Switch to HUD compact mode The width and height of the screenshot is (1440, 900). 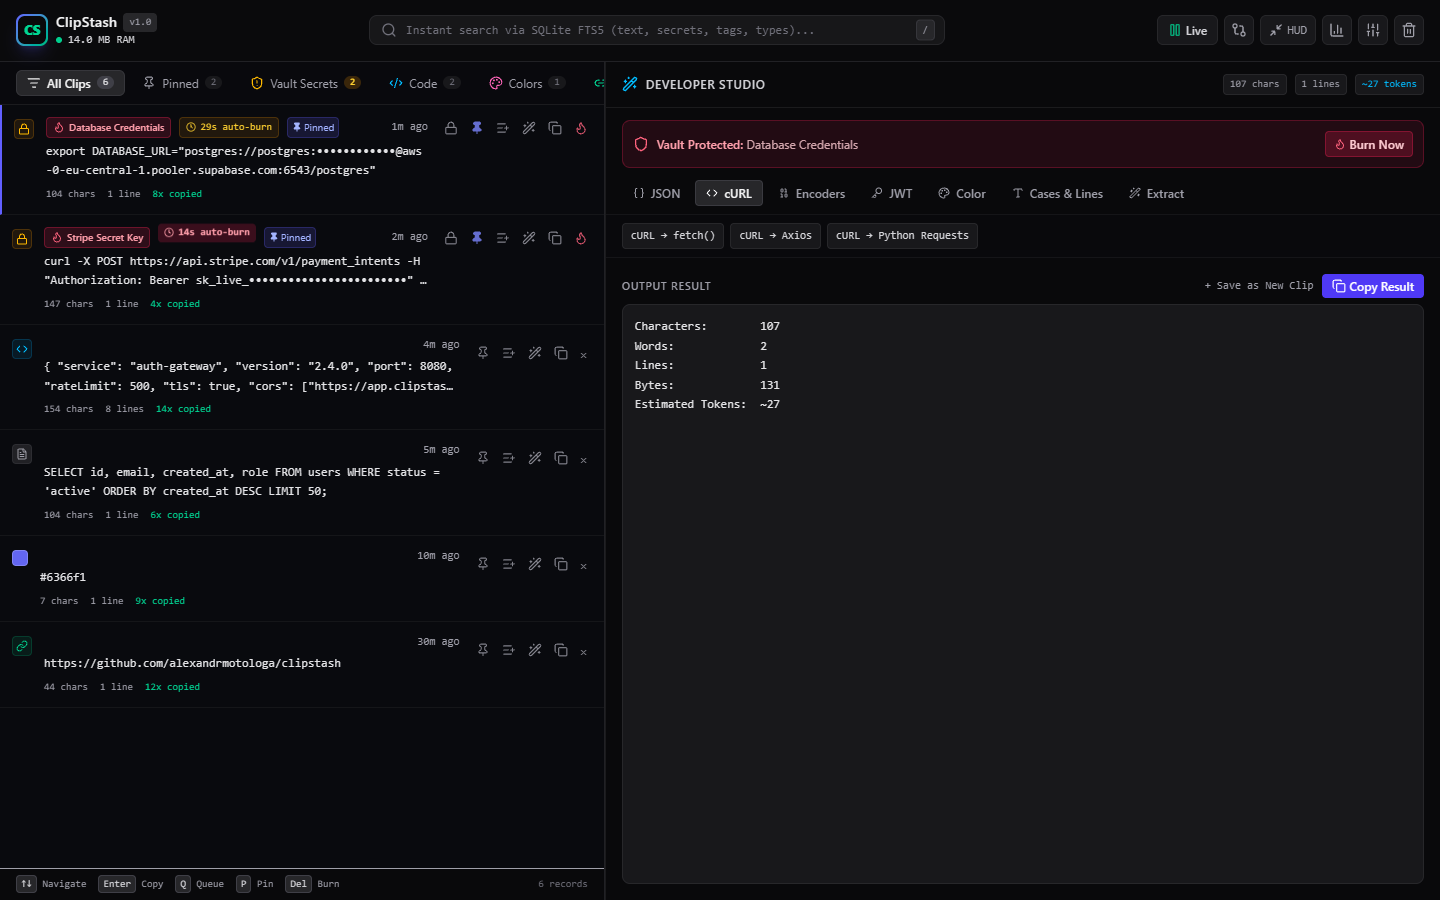click(1288, 30)
